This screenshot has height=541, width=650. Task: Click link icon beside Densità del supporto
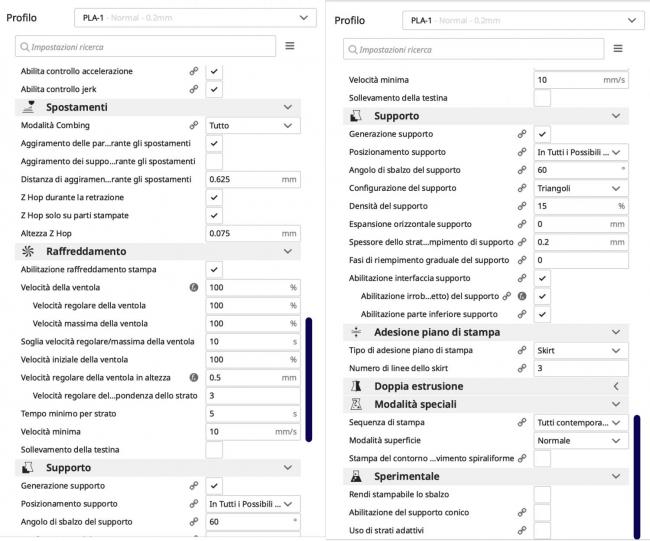click(521, 206)
